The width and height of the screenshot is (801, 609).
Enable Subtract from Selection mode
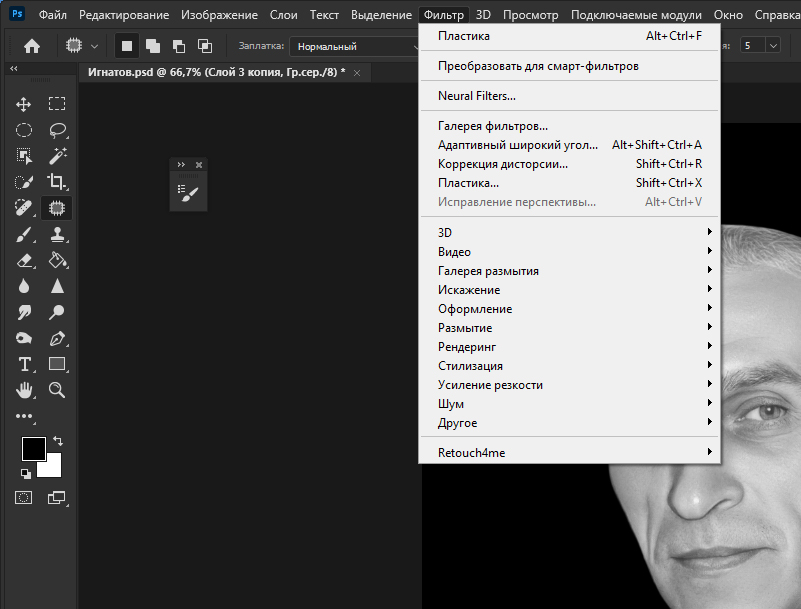[x=179, y=46]
